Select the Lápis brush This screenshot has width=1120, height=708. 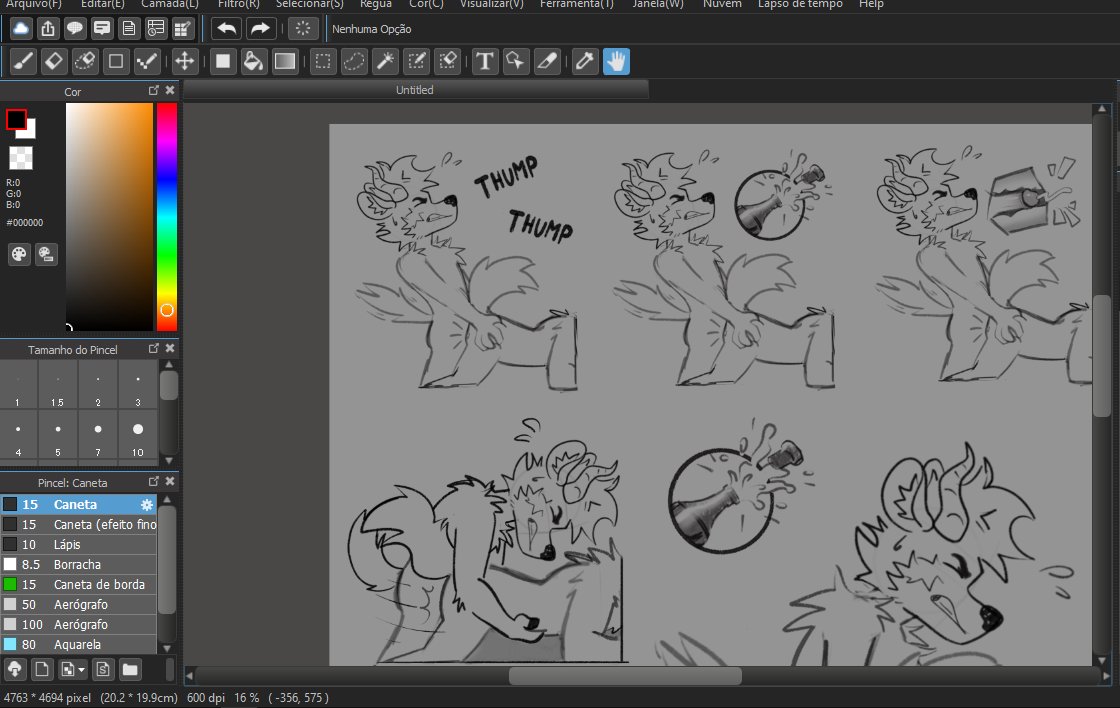(x=79, y=544)
